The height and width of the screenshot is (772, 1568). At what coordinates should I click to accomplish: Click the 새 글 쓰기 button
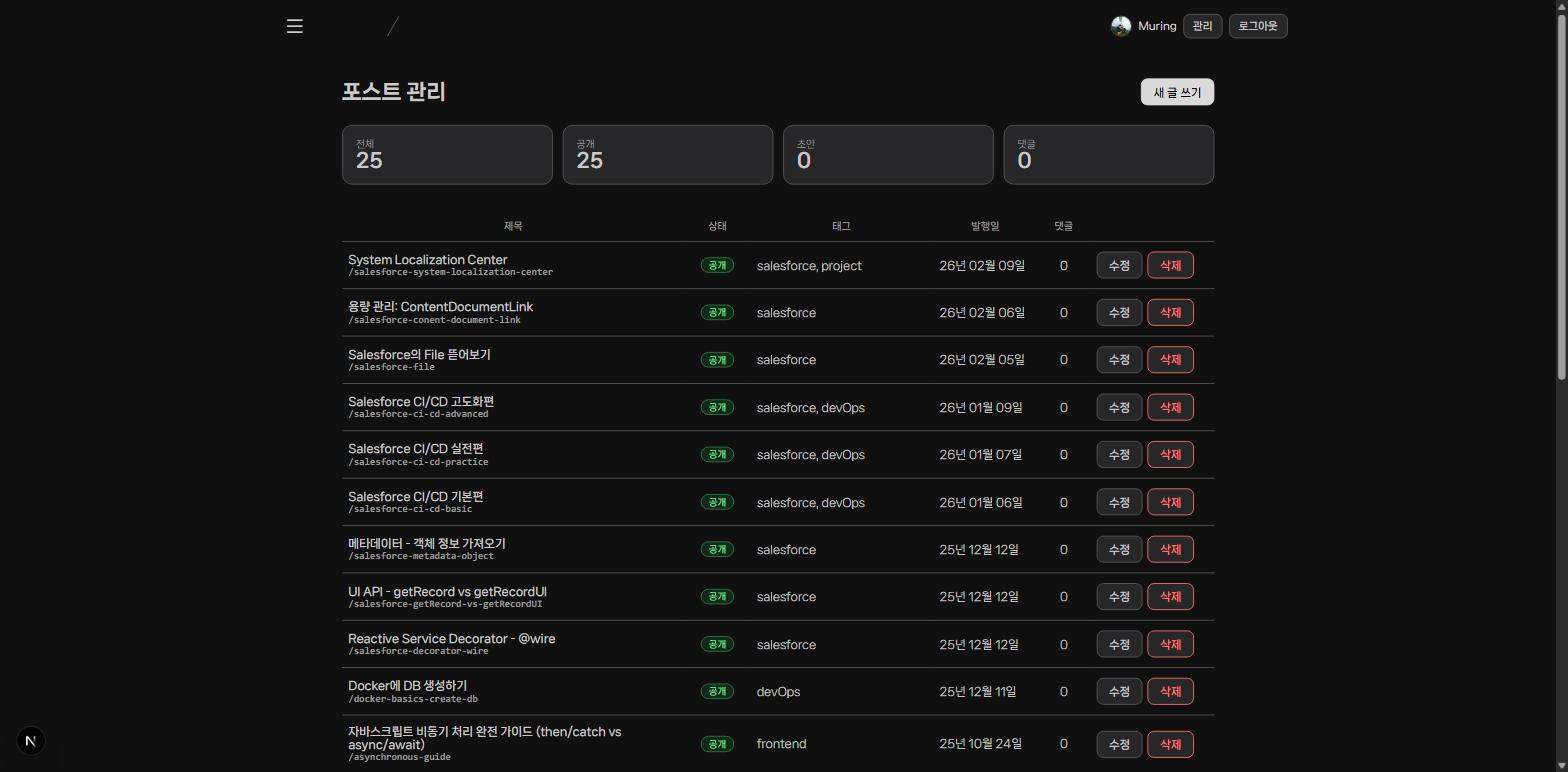(x=1177, y=92)
